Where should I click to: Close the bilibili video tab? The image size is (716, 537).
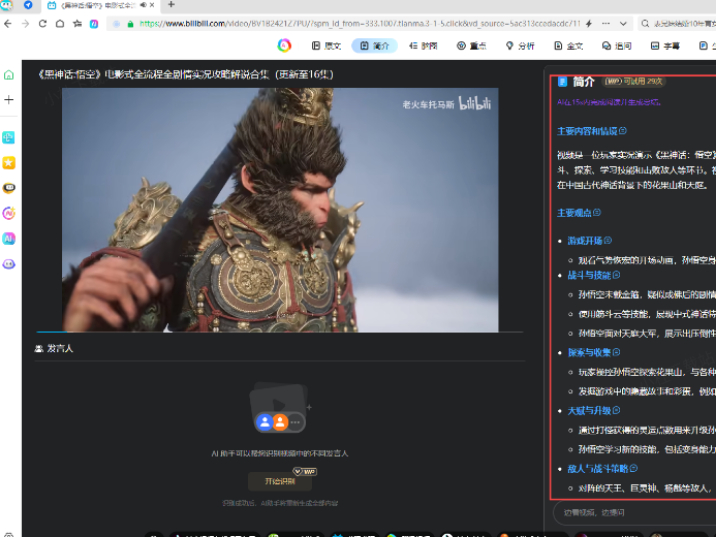[x=152, y=5]
